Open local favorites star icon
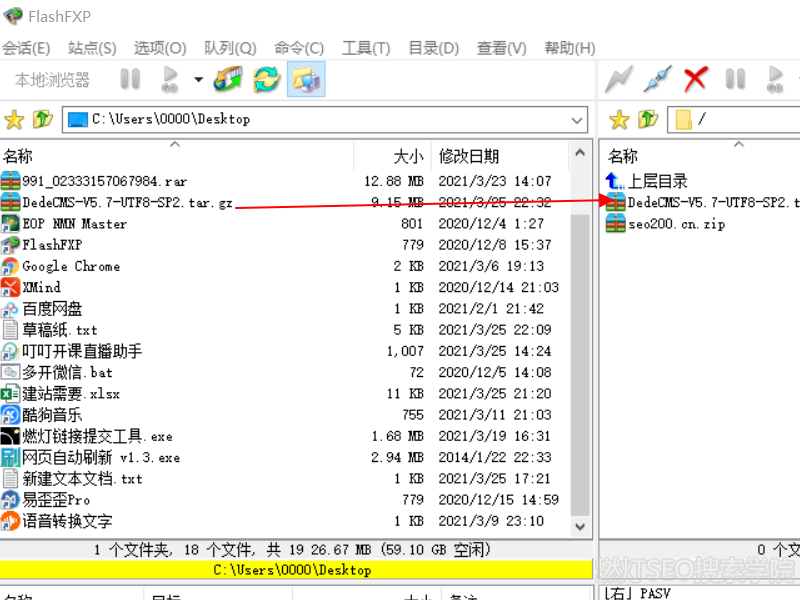 point(14,120)
